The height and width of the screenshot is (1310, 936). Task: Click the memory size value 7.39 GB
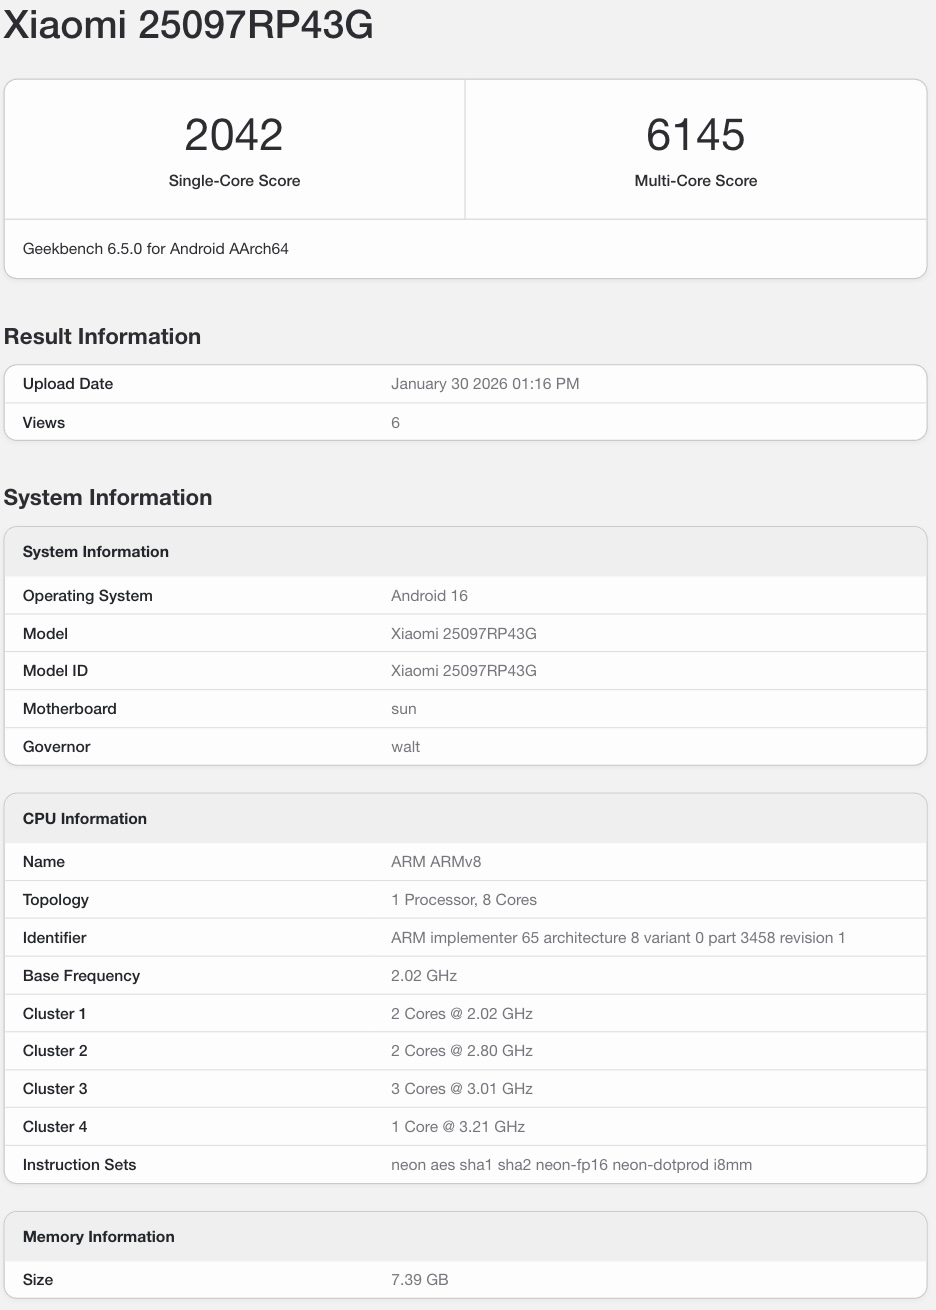[x=419, y=1280]
